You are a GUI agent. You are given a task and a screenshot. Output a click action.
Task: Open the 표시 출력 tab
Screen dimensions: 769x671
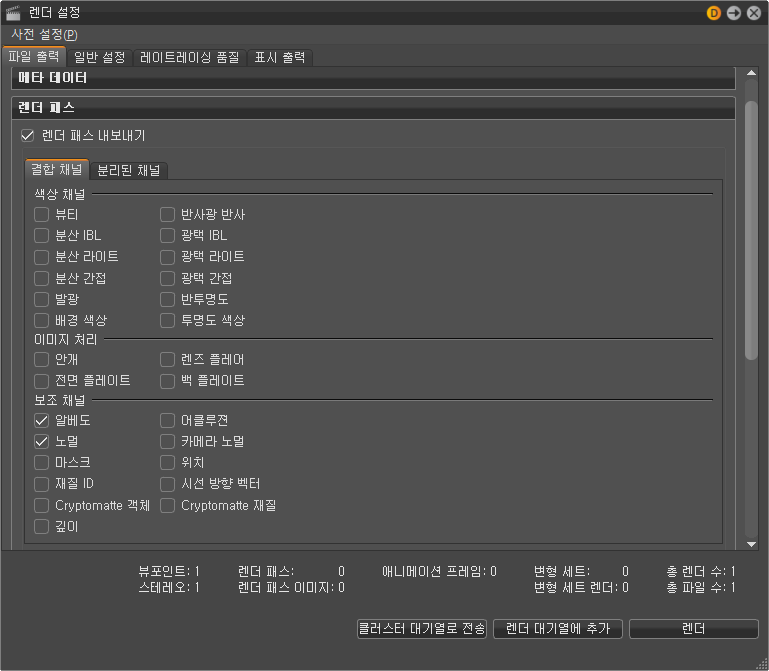tap(280, 57)
